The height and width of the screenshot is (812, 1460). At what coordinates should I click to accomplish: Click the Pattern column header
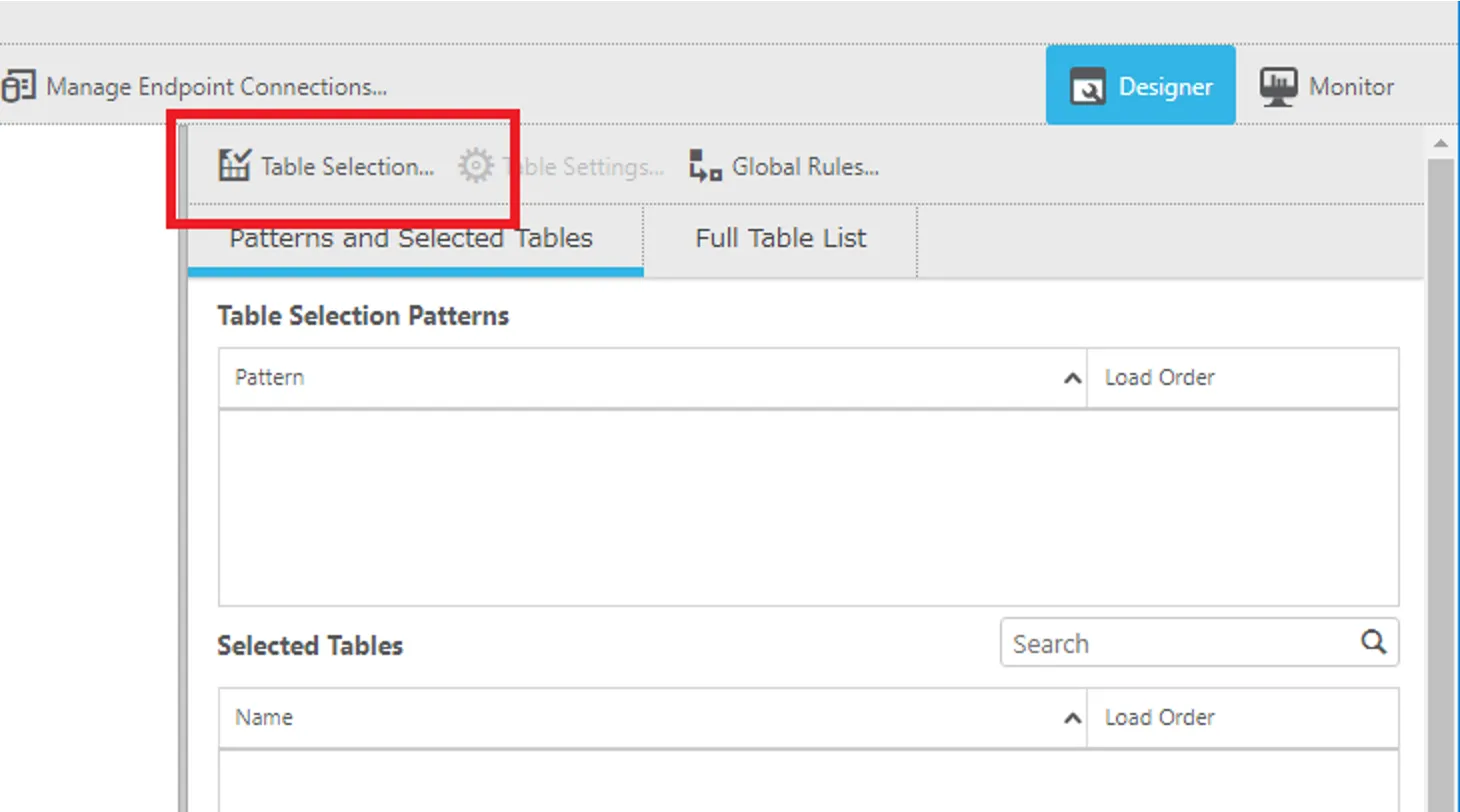coord(270,378)
